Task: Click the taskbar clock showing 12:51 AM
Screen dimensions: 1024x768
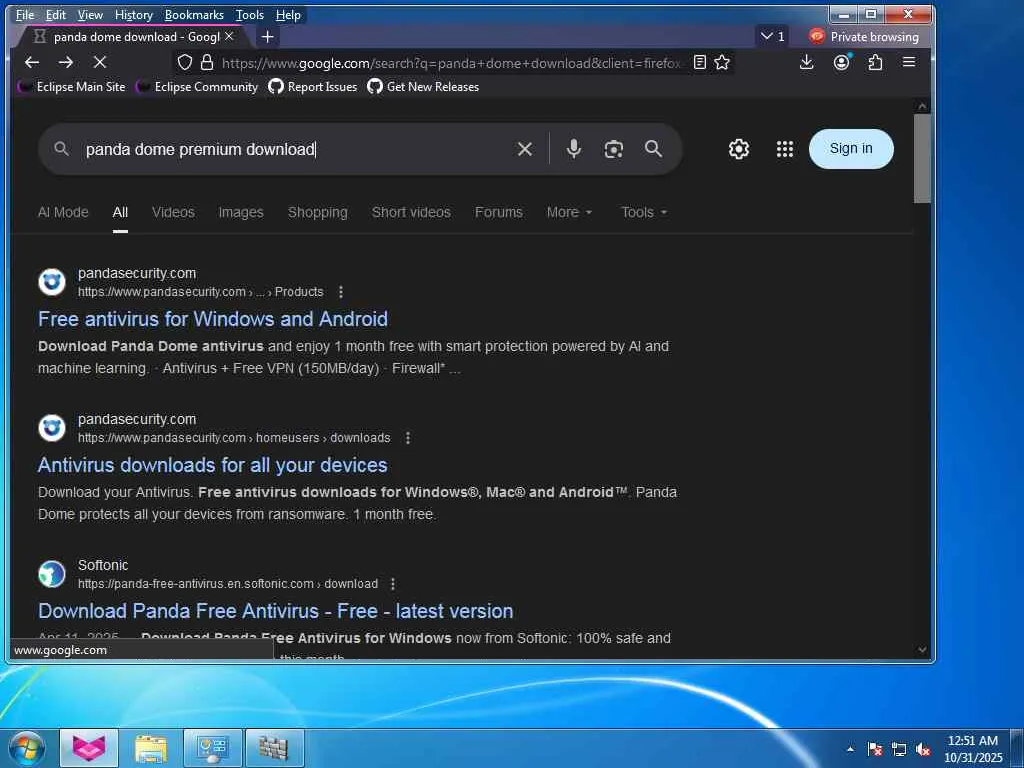Action: pos(973,748)
